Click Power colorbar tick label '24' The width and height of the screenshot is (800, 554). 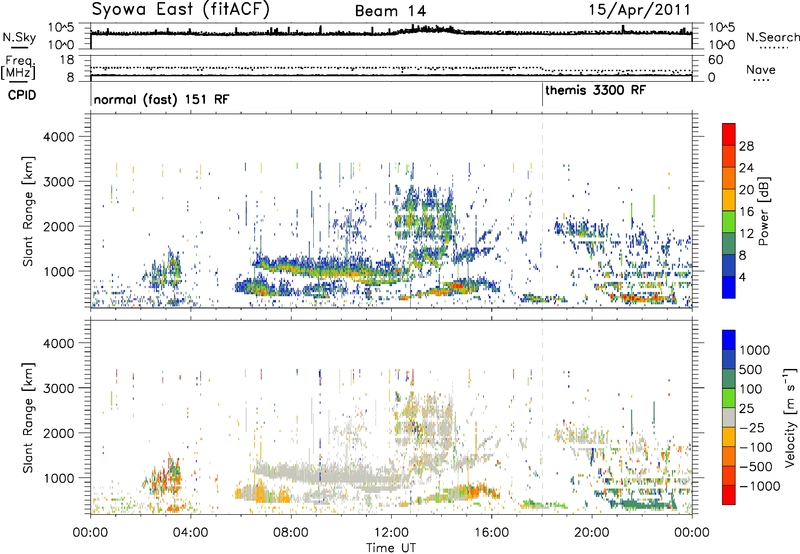(746, 168)
